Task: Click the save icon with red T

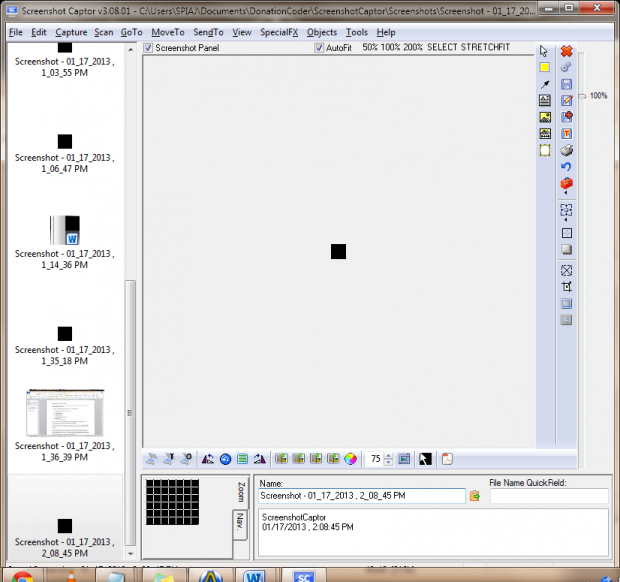Action: (567, 134)
